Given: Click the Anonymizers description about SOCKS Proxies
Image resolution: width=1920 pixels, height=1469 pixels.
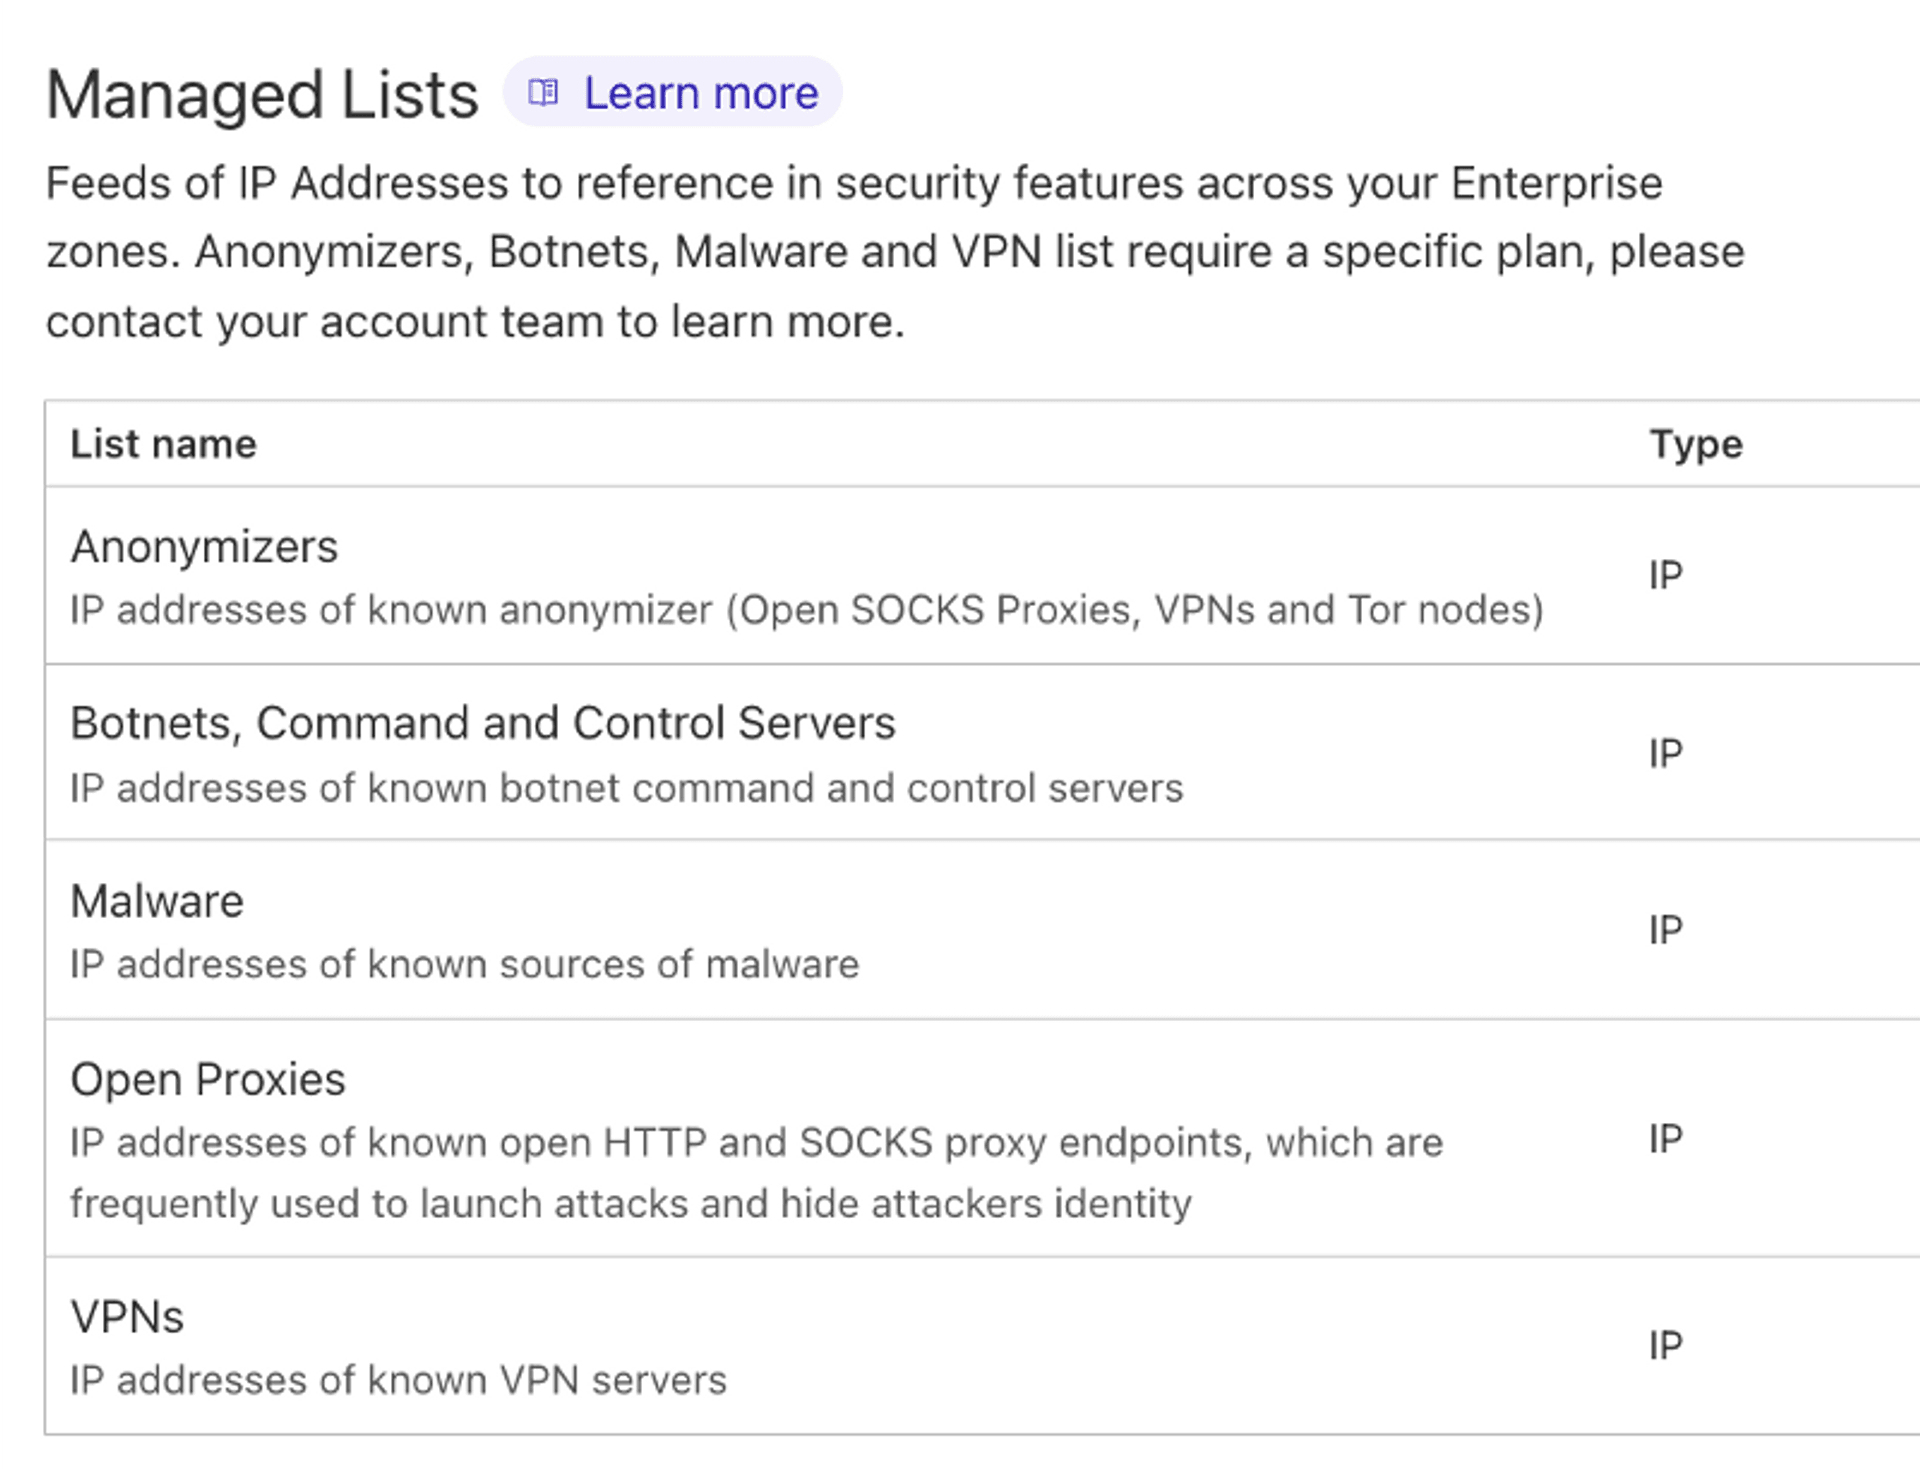Looking at the screenshot, I should click(x=807, y=610).
